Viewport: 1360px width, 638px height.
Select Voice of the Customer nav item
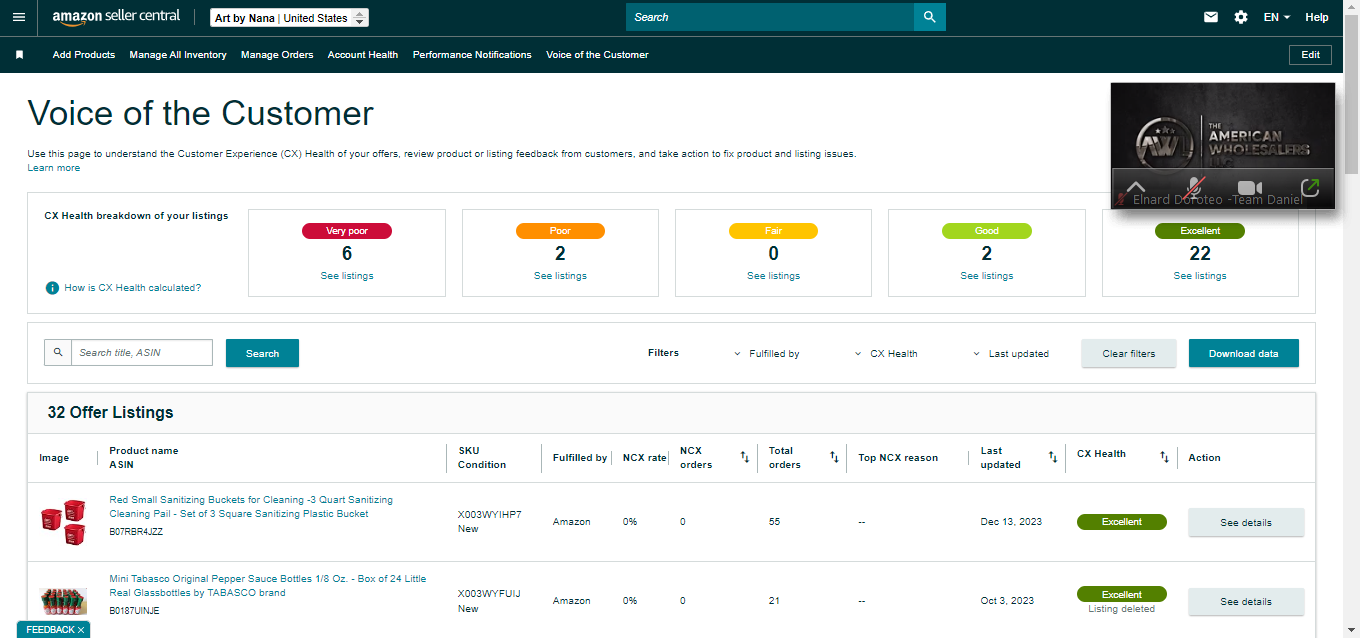[597, 55]
